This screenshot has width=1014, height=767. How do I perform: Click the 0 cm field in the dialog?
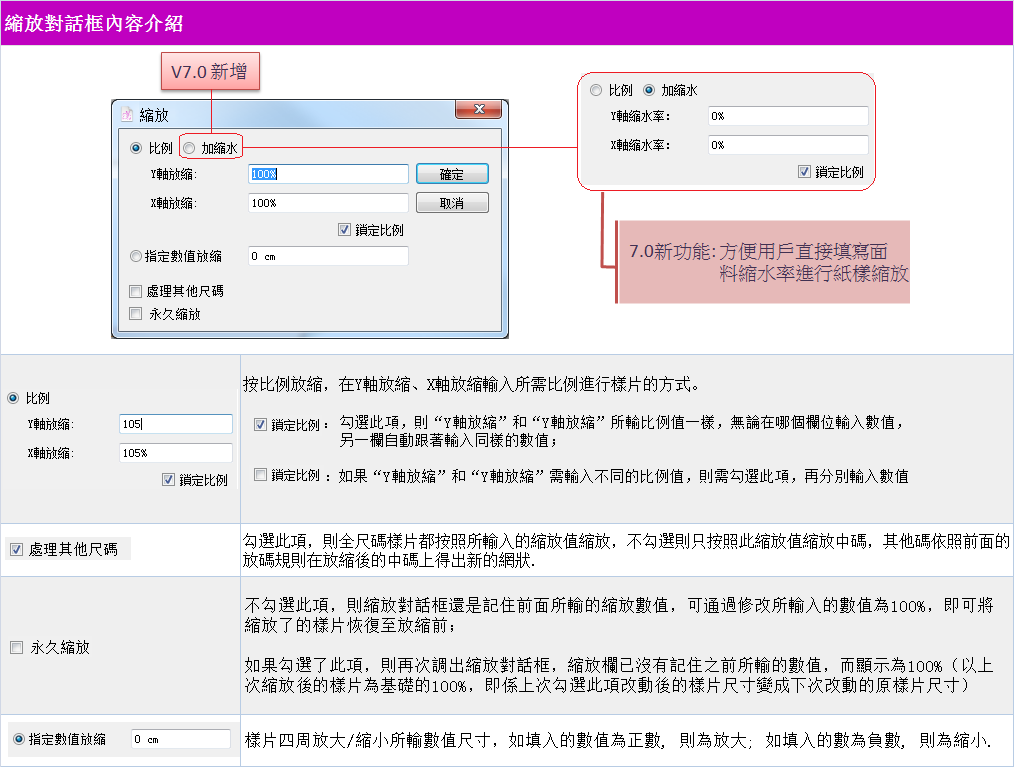click(x=328, y=256)
